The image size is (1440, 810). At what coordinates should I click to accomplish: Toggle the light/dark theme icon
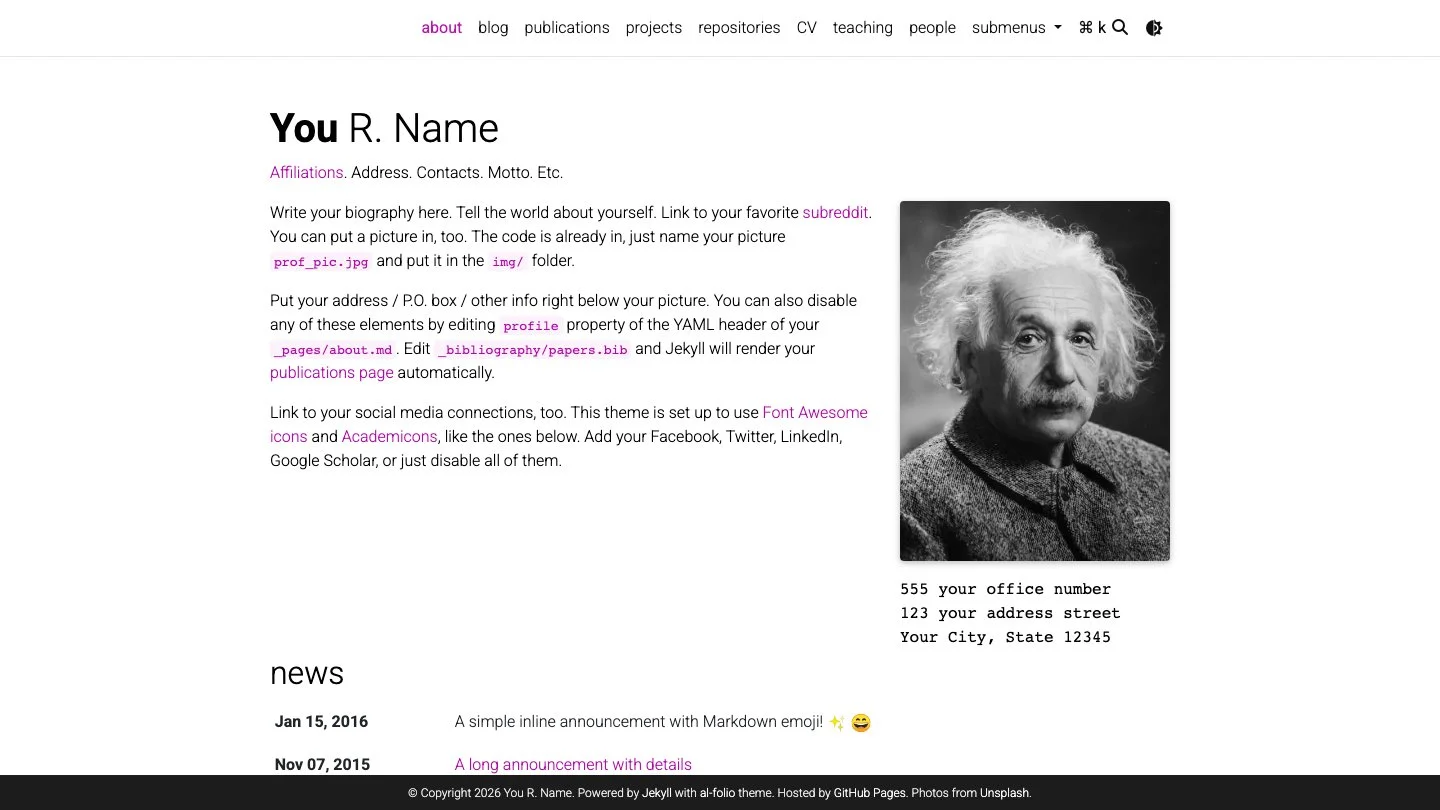(1154, 28)
